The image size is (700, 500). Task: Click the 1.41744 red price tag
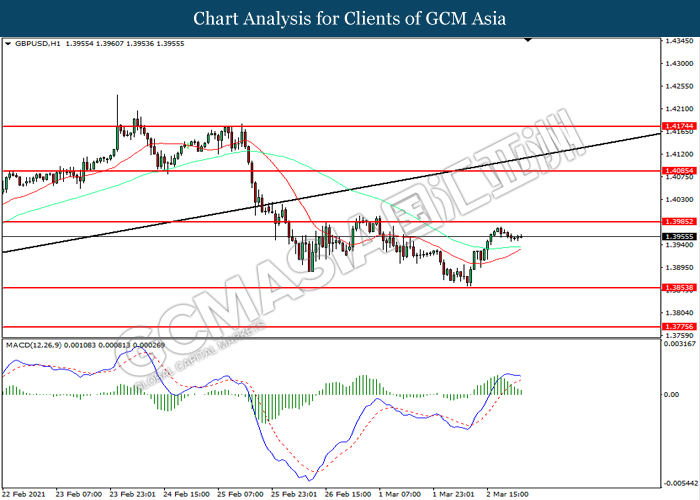[x=679, y=127]
